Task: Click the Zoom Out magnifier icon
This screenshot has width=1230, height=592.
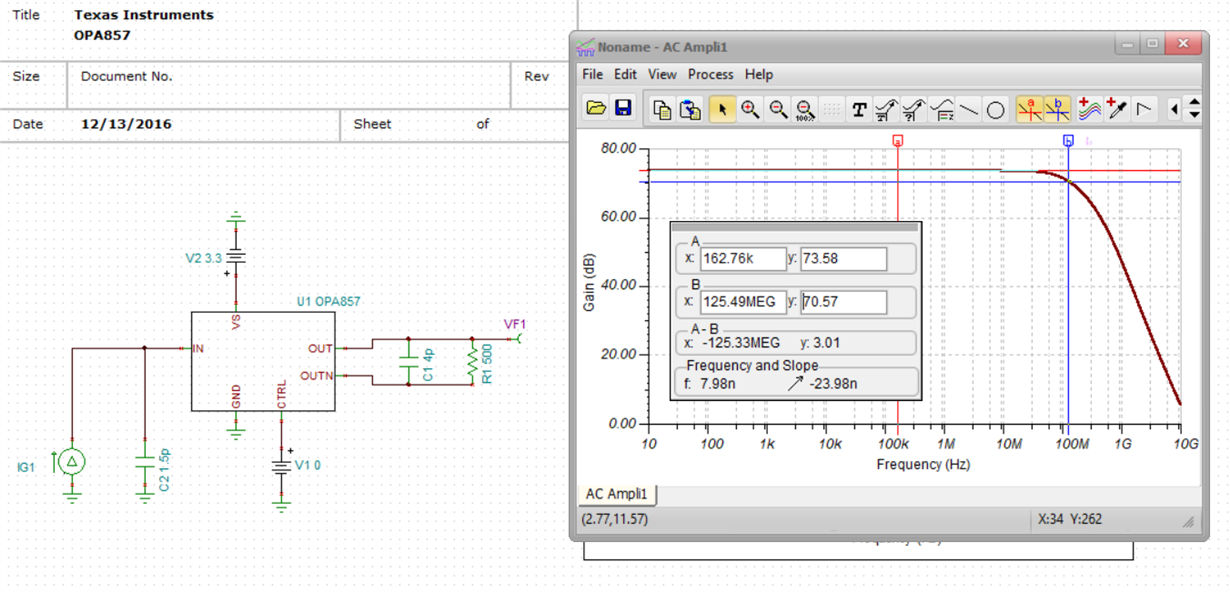Action: [x=777, y=109]
